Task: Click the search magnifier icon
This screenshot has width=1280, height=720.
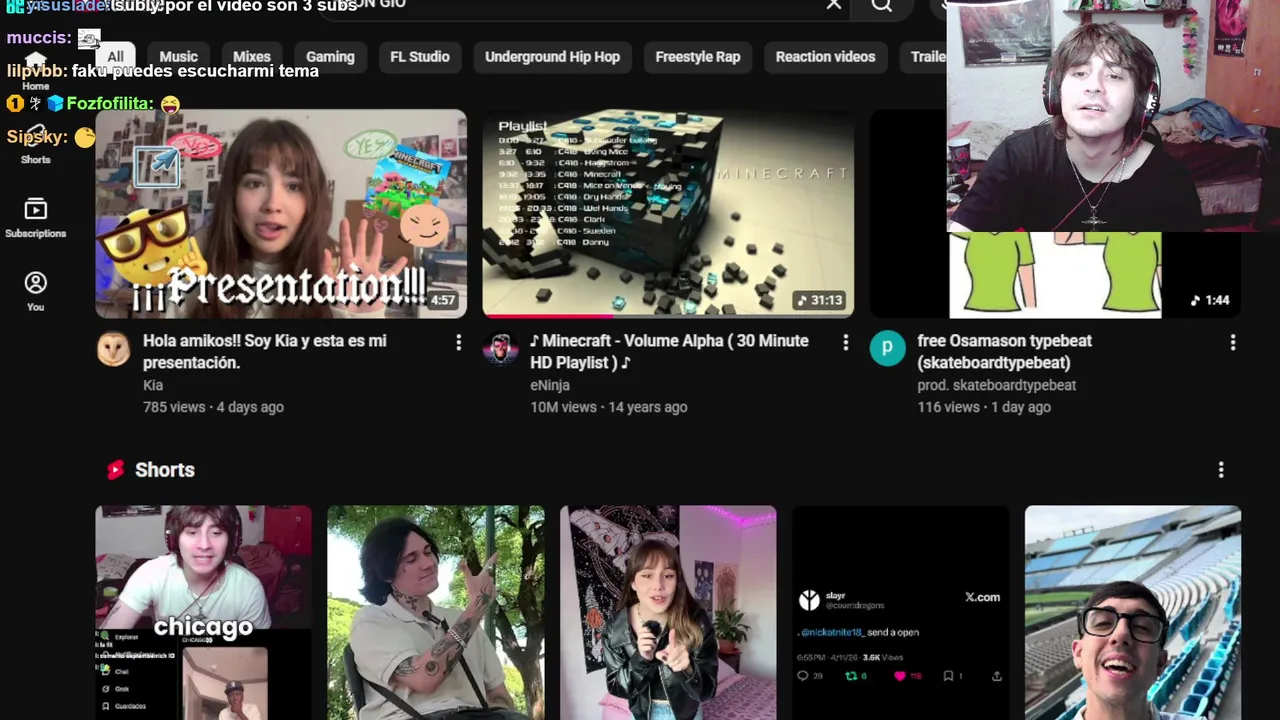Action: (881, 6)
